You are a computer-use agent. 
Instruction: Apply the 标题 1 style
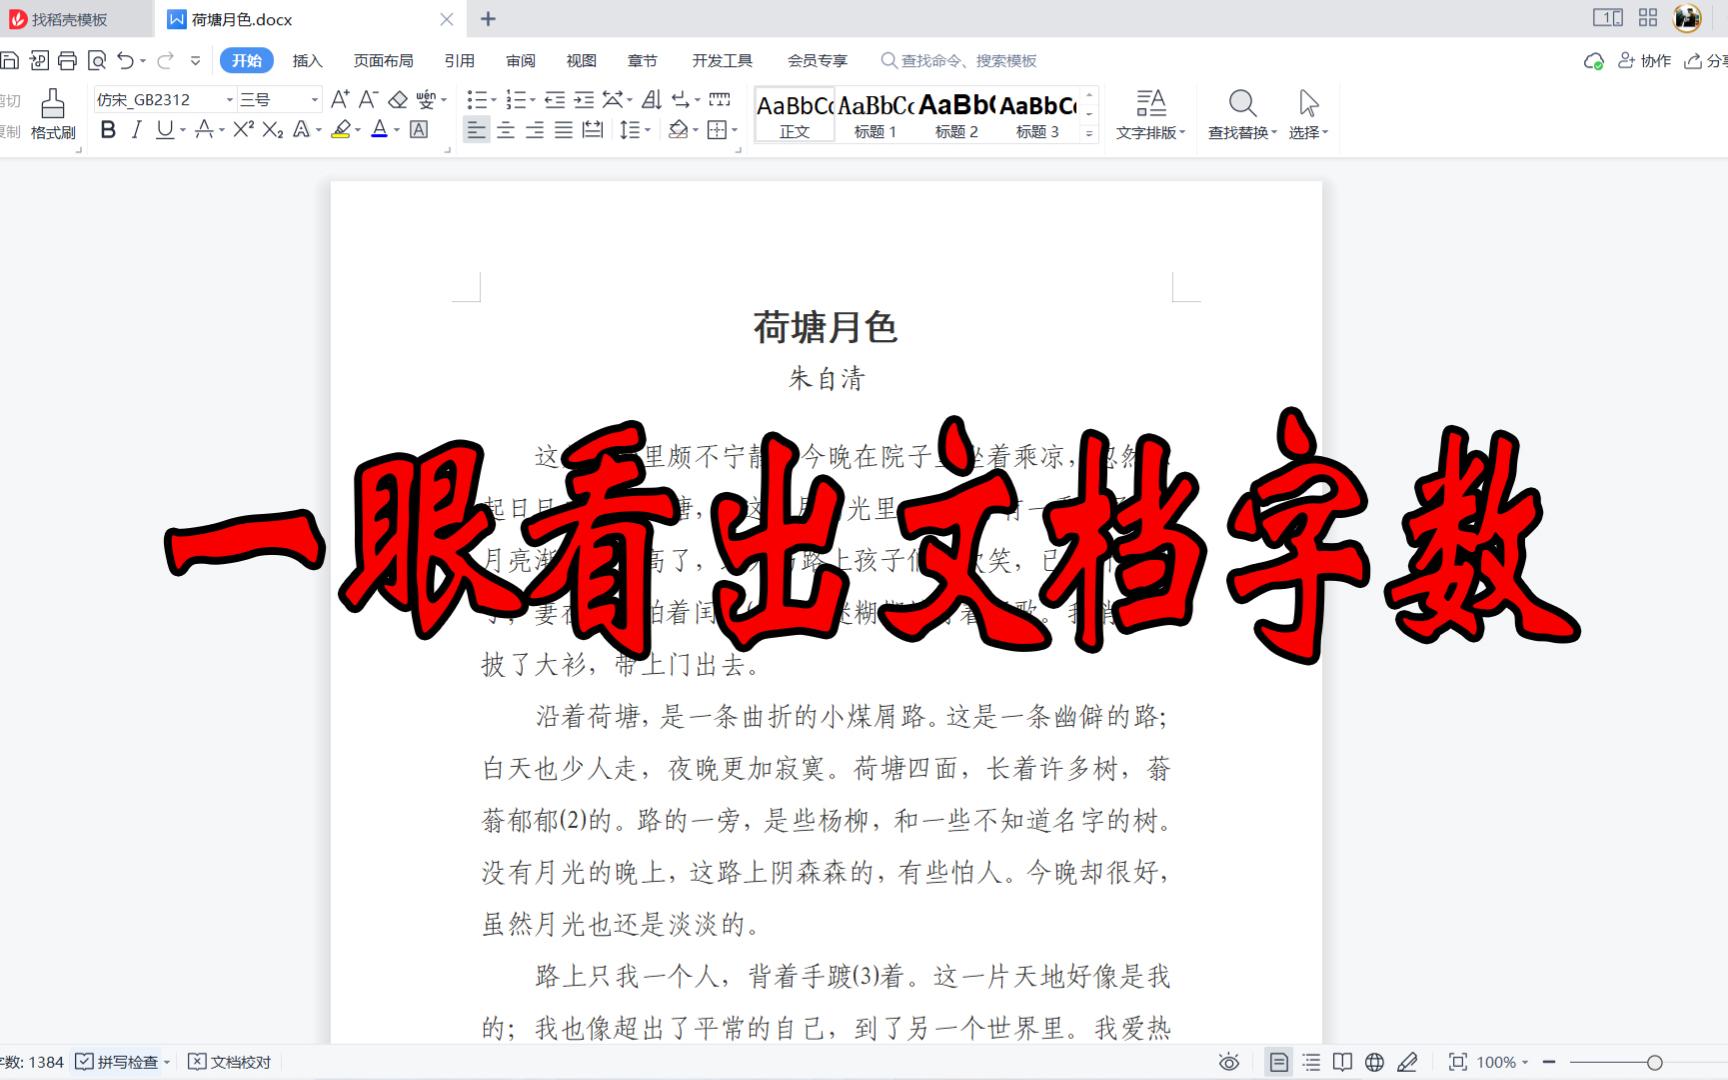coord(875,113)
